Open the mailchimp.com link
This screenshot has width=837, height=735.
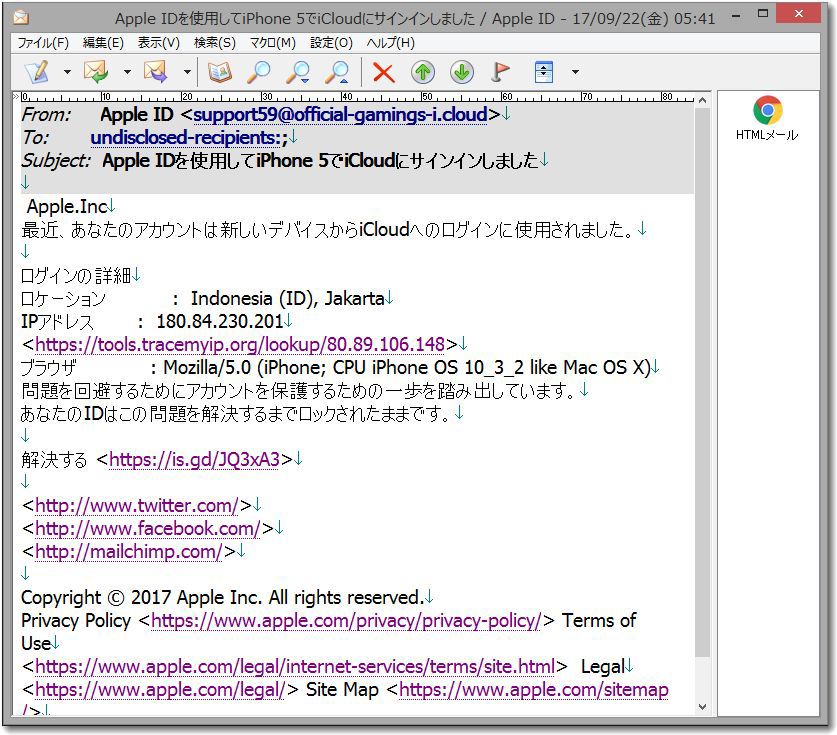129,551
